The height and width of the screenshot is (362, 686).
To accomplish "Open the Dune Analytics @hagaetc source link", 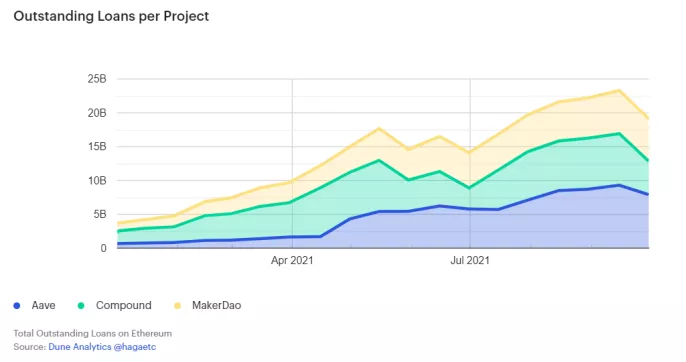I will point(102,347).
